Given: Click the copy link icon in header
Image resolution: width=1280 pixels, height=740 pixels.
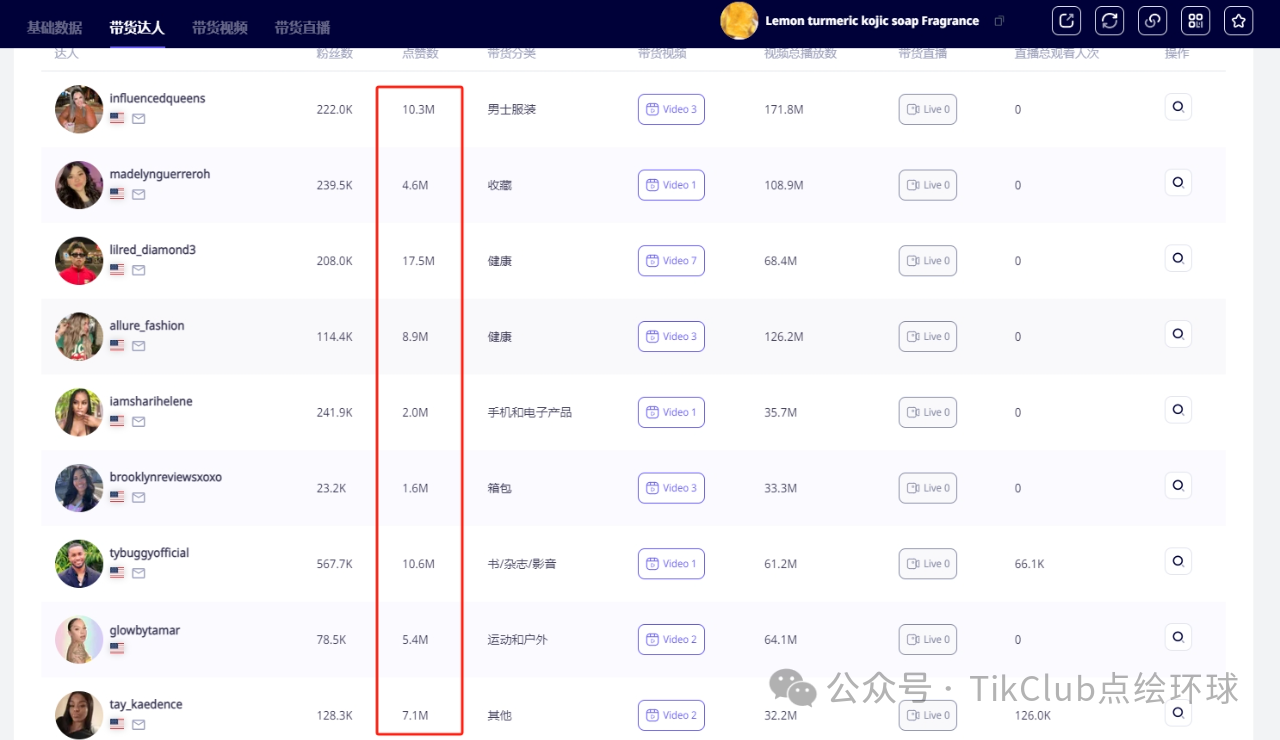Looking at the screenshot, I should point(1153,21).
